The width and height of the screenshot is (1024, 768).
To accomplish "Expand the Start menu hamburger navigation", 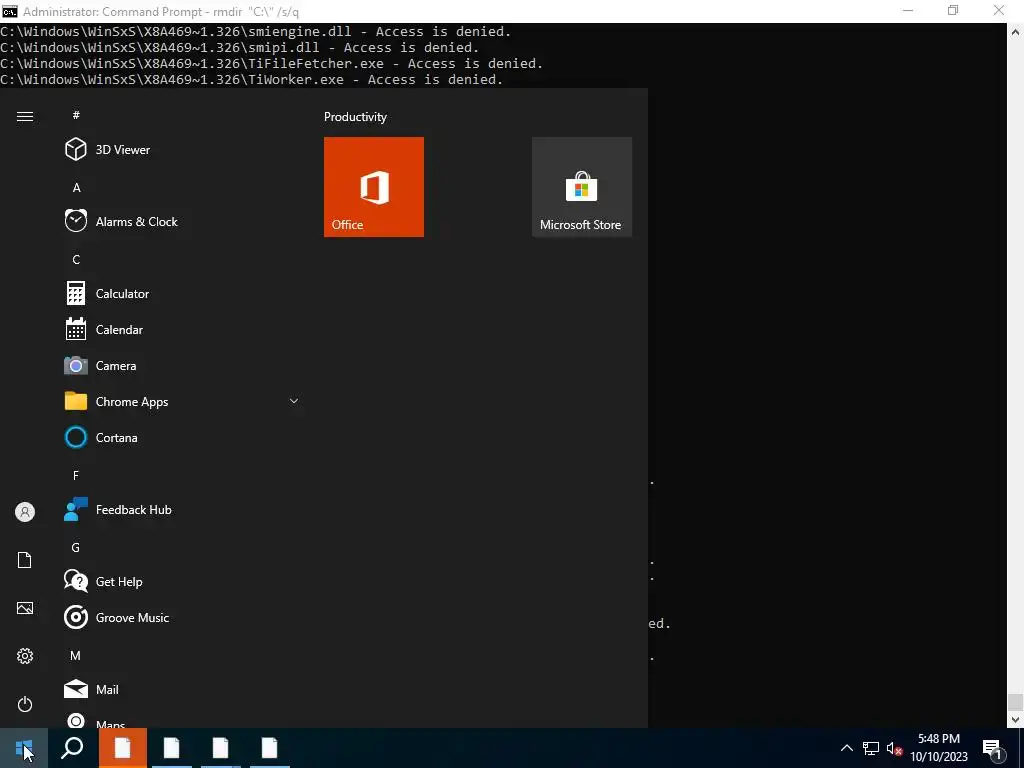I will click(x=25, y=116).
